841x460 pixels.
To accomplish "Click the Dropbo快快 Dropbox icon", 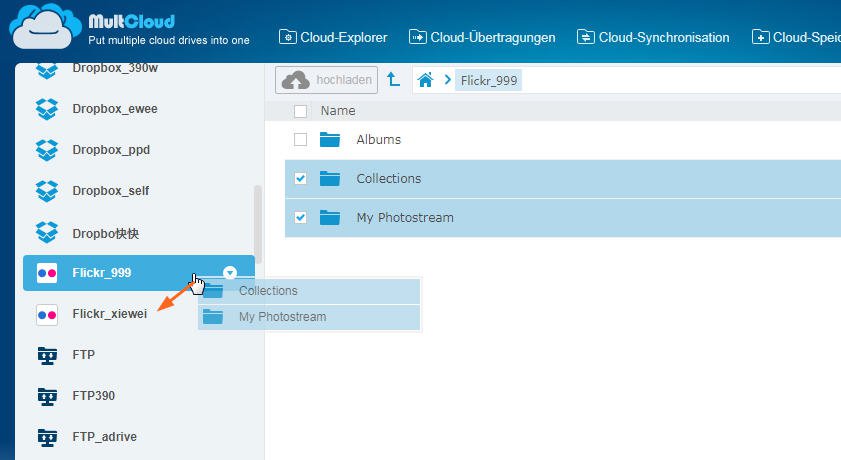I will click(47, 232).
